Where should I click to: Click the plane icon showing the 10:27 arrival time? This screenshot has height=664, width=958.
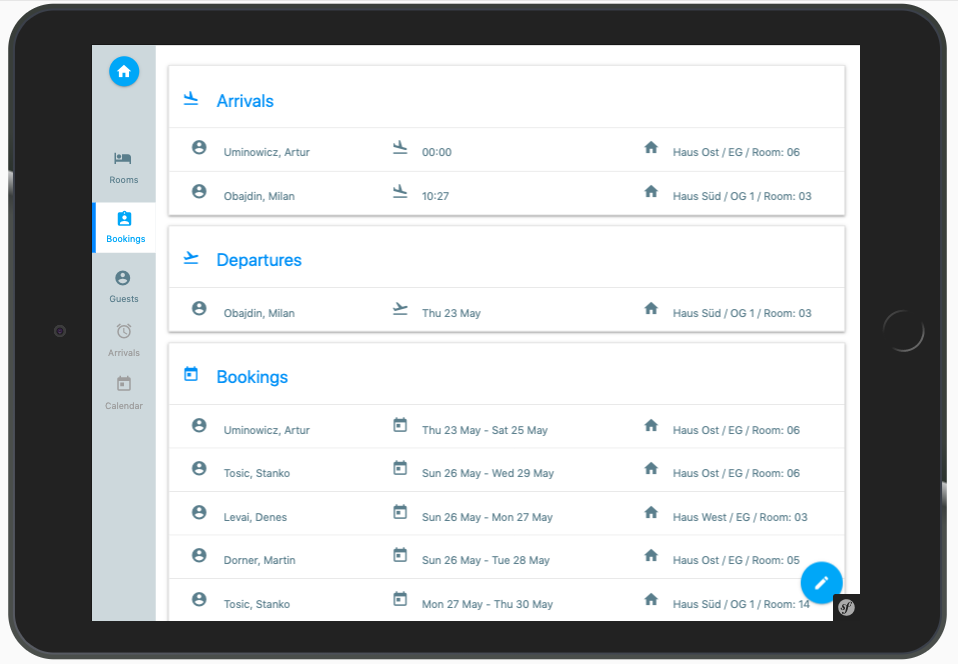pyautogui.click(x=401, y=191)
